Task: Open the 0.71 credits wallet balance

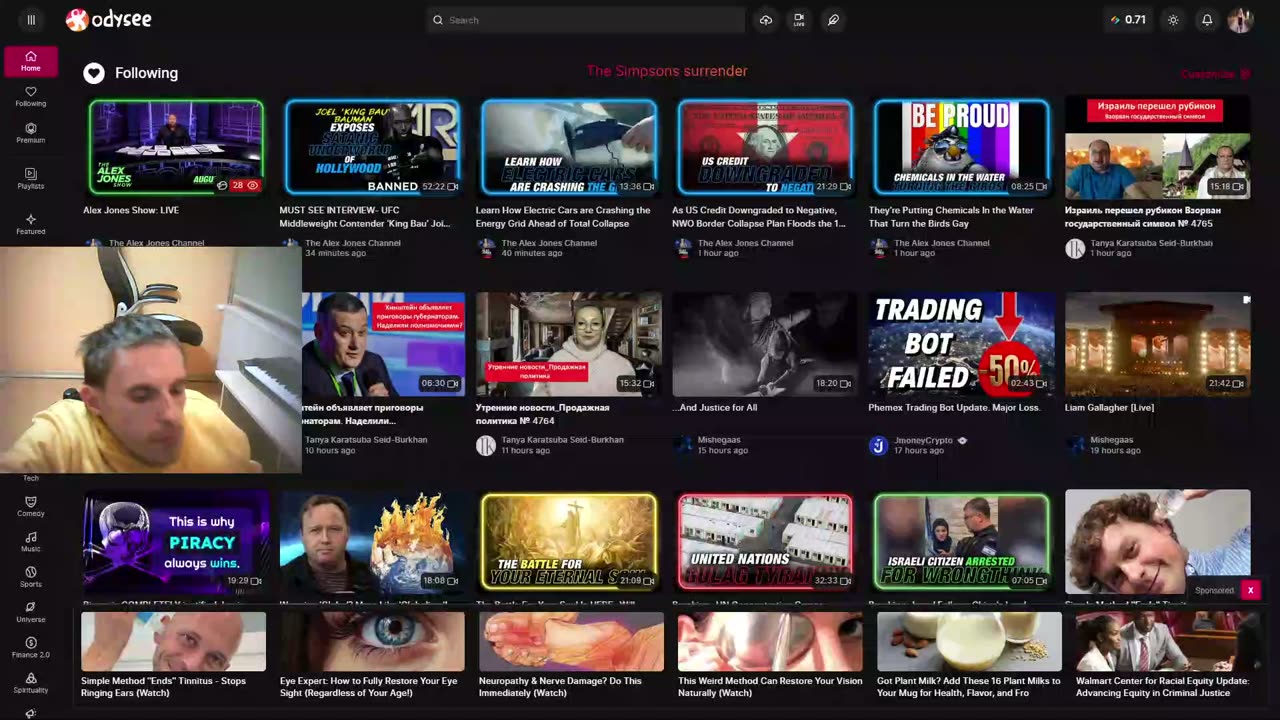Action: tap(1128, 20)
